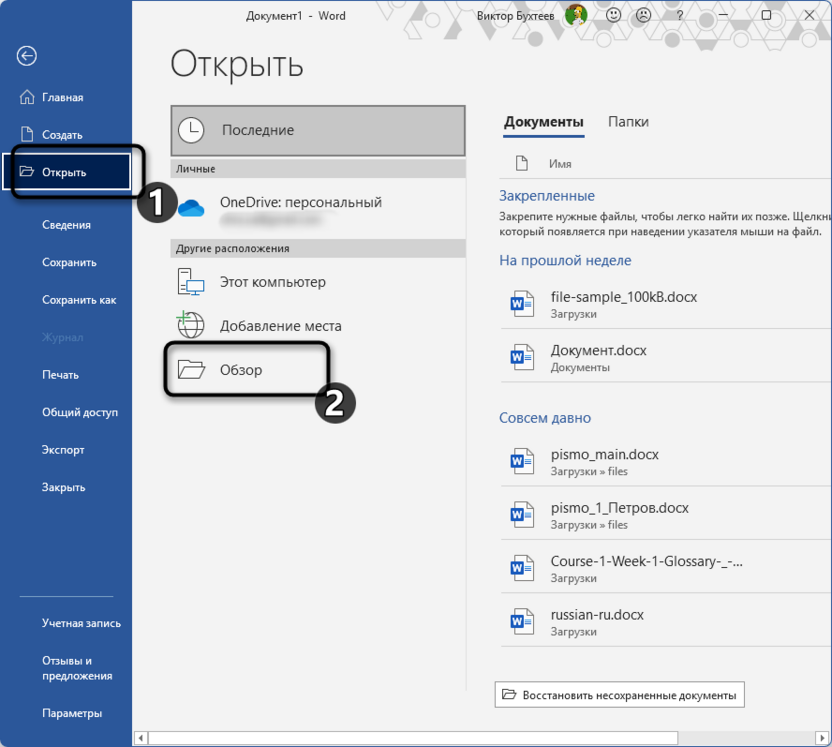
Task: Click the smiley face feedback icon
Action: tap(613, 15)
